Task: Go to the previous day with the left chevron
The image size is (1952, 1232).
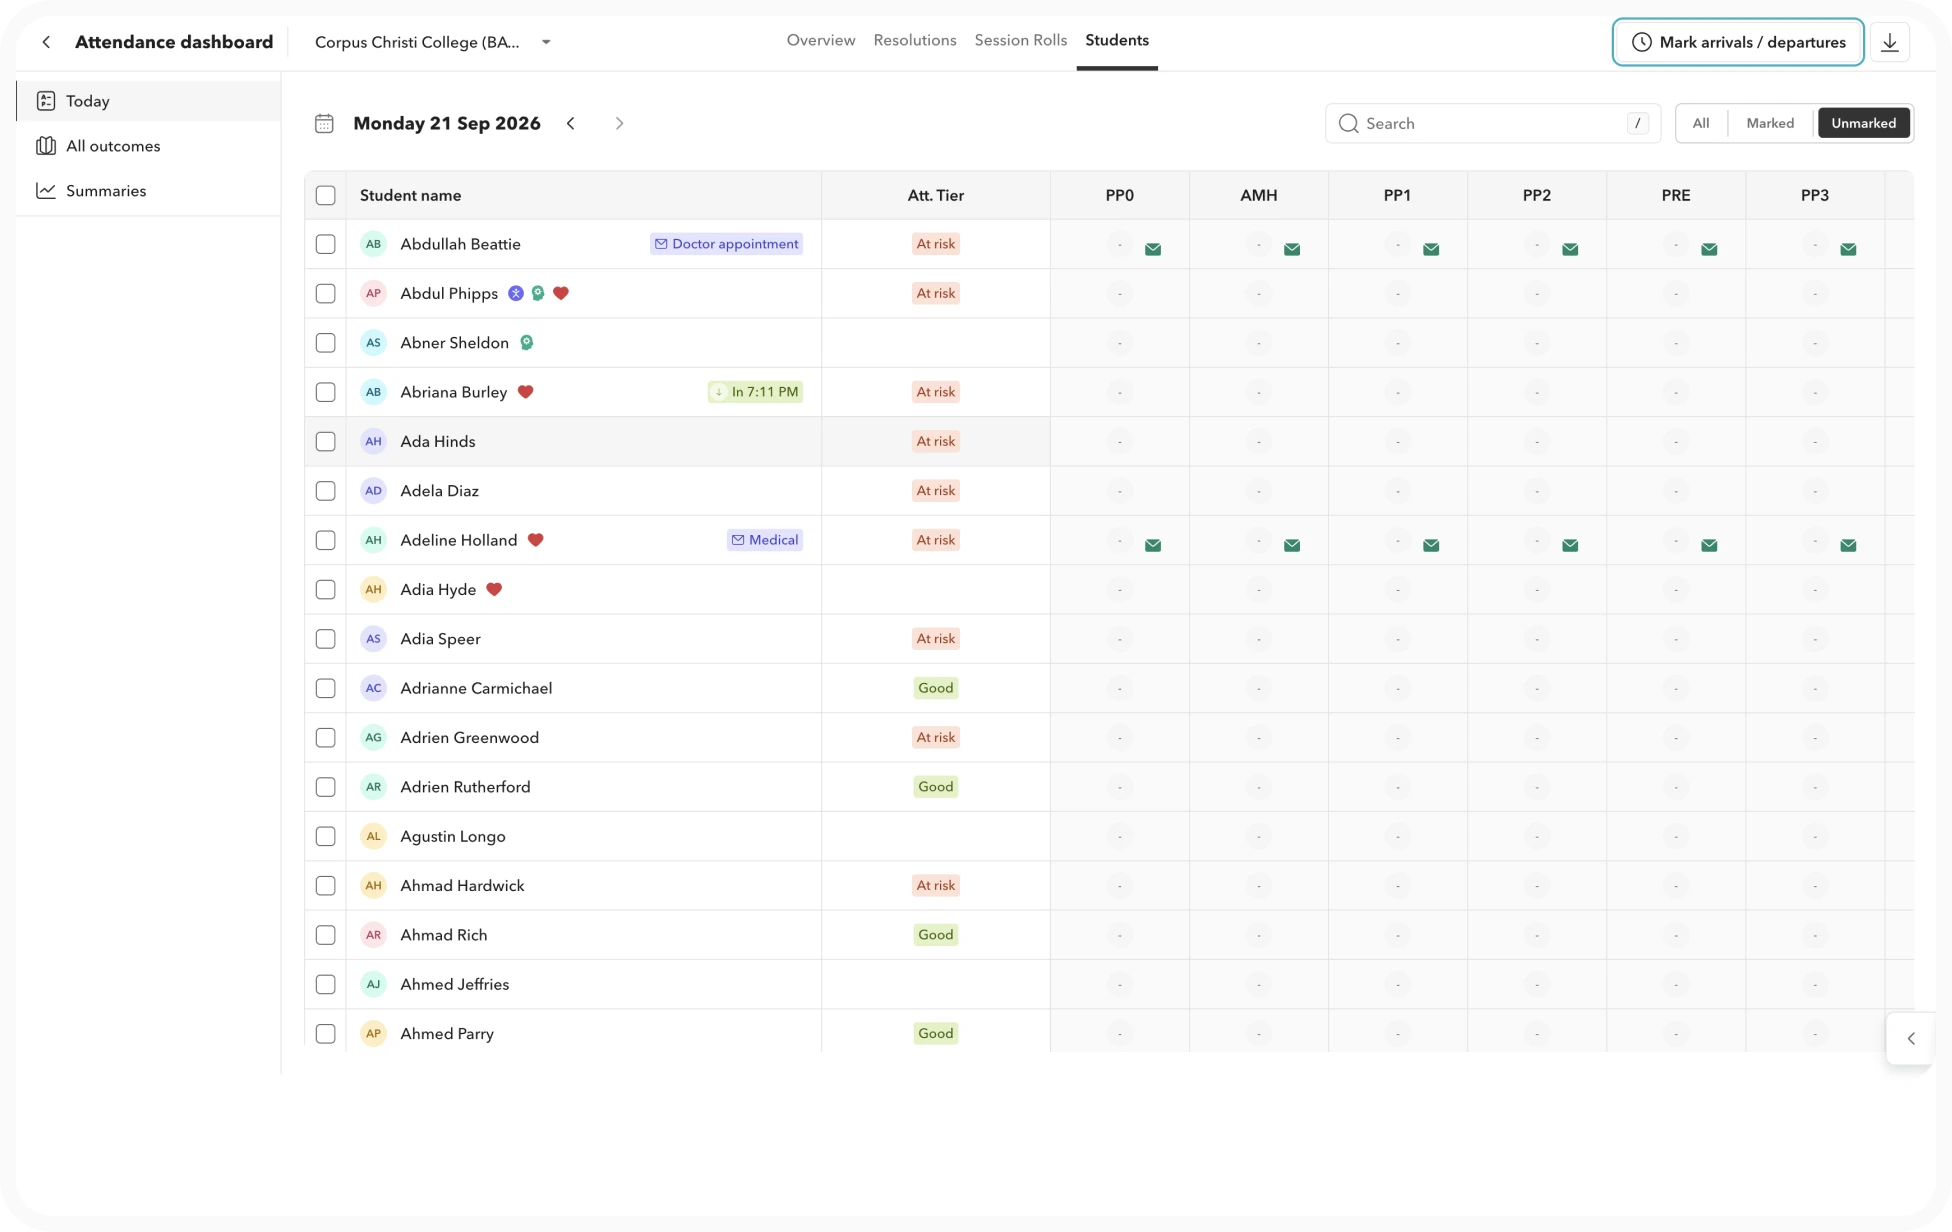Action: (571, 123)
